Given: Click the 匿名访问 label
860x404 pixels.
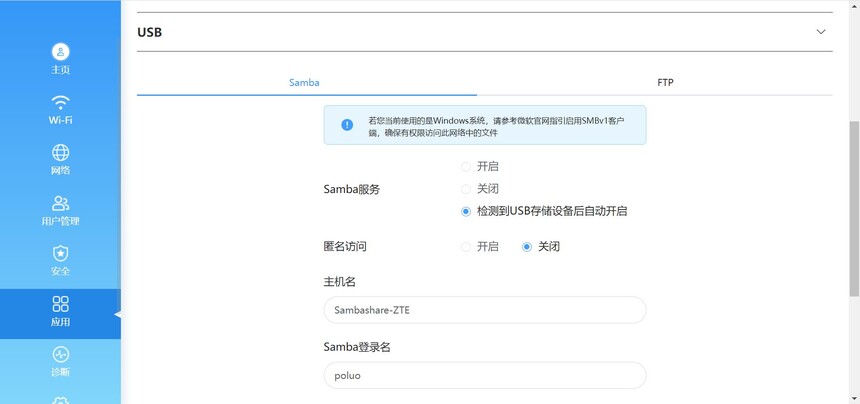Looking at the screenshot, I should click(345, 247).
